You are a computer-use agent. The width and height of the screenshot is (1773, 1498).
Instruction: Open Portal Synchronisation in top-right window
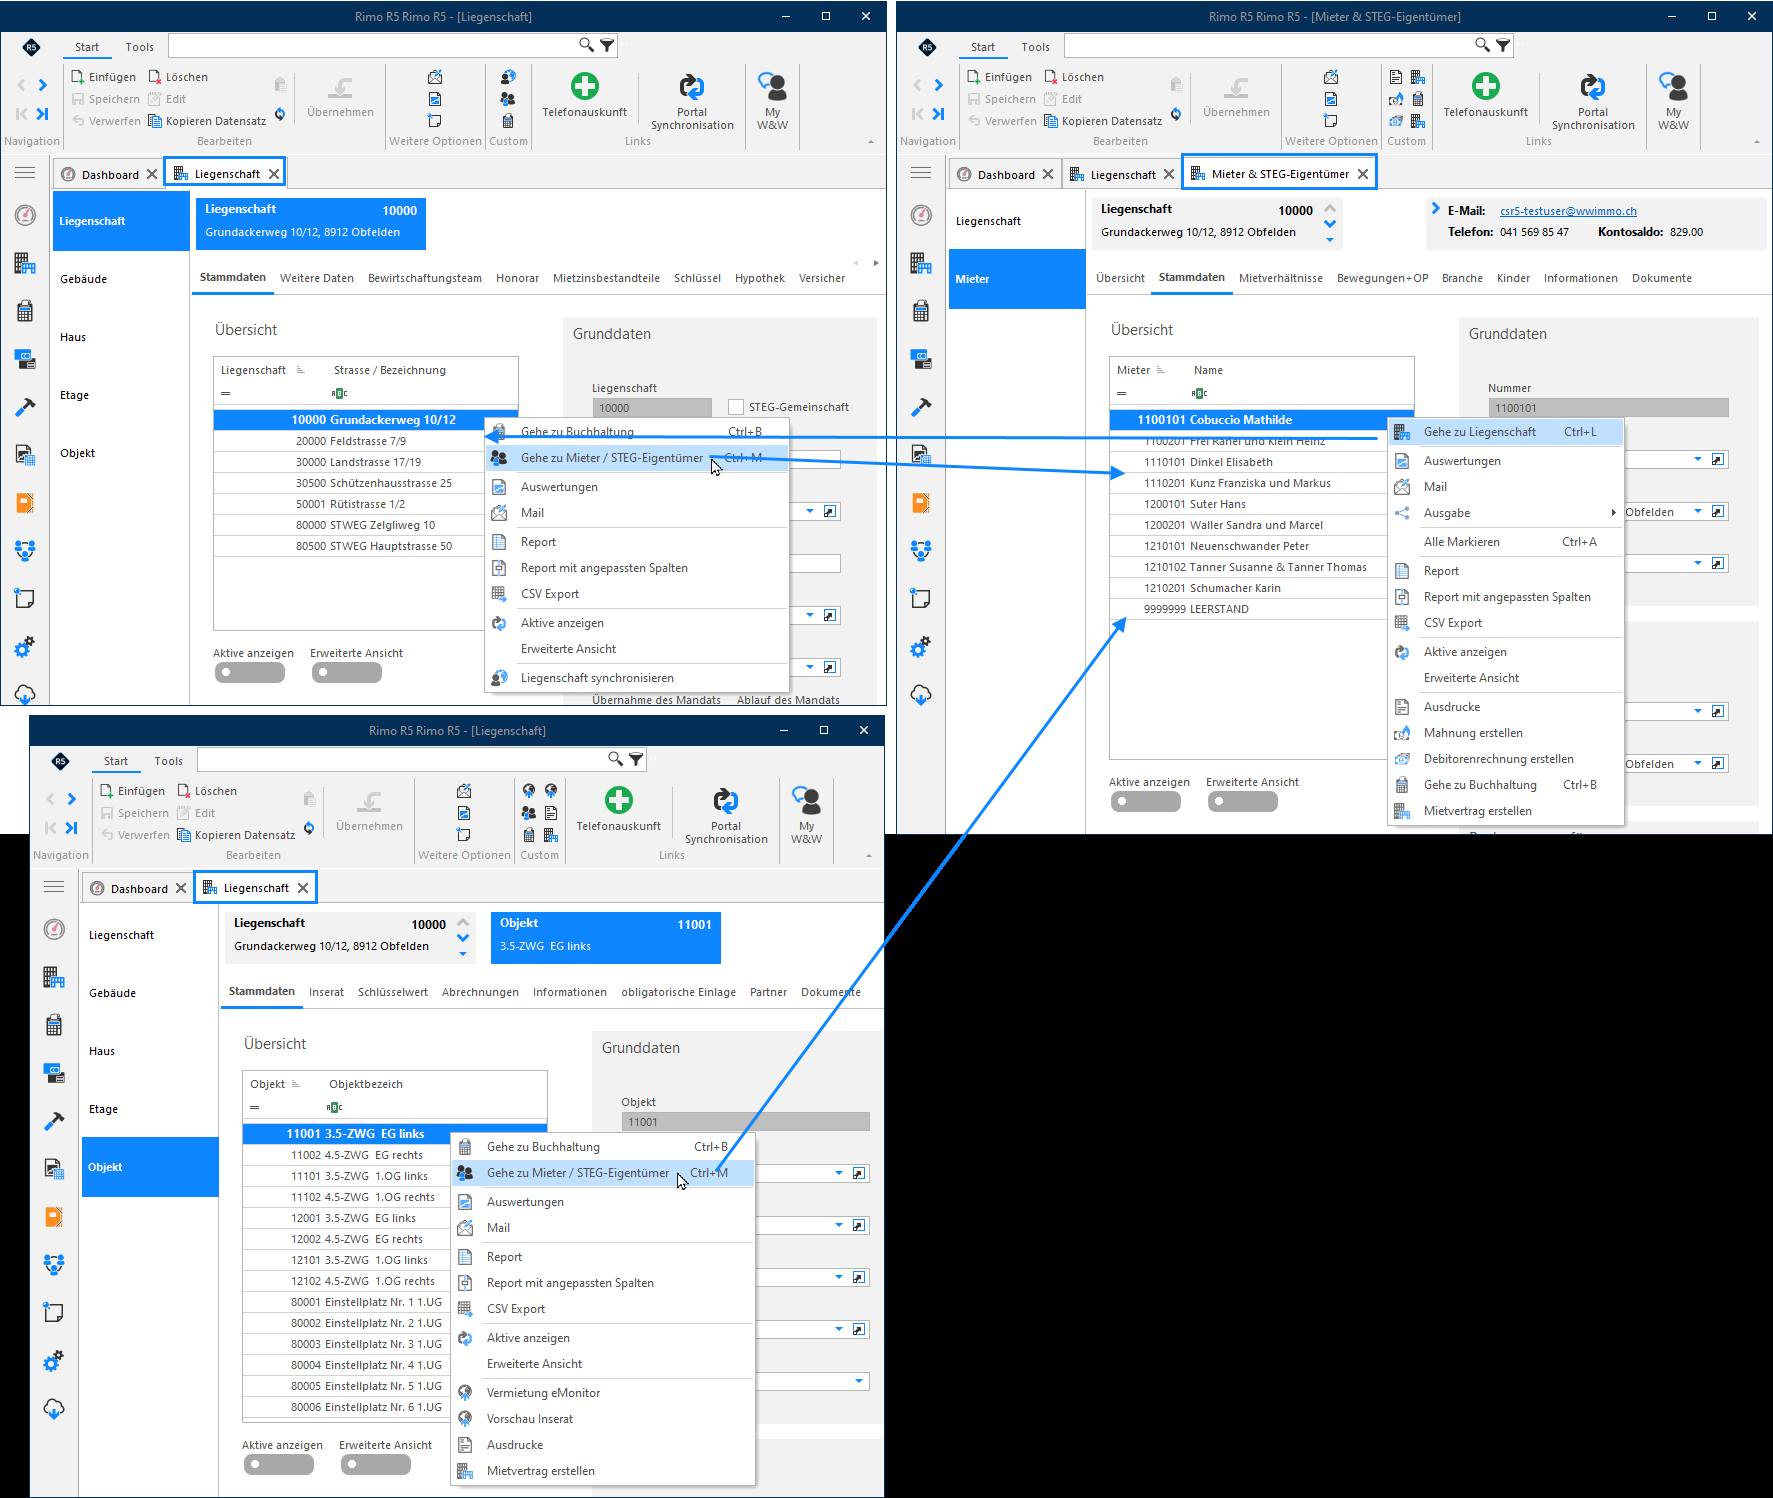pos(1593,101)
